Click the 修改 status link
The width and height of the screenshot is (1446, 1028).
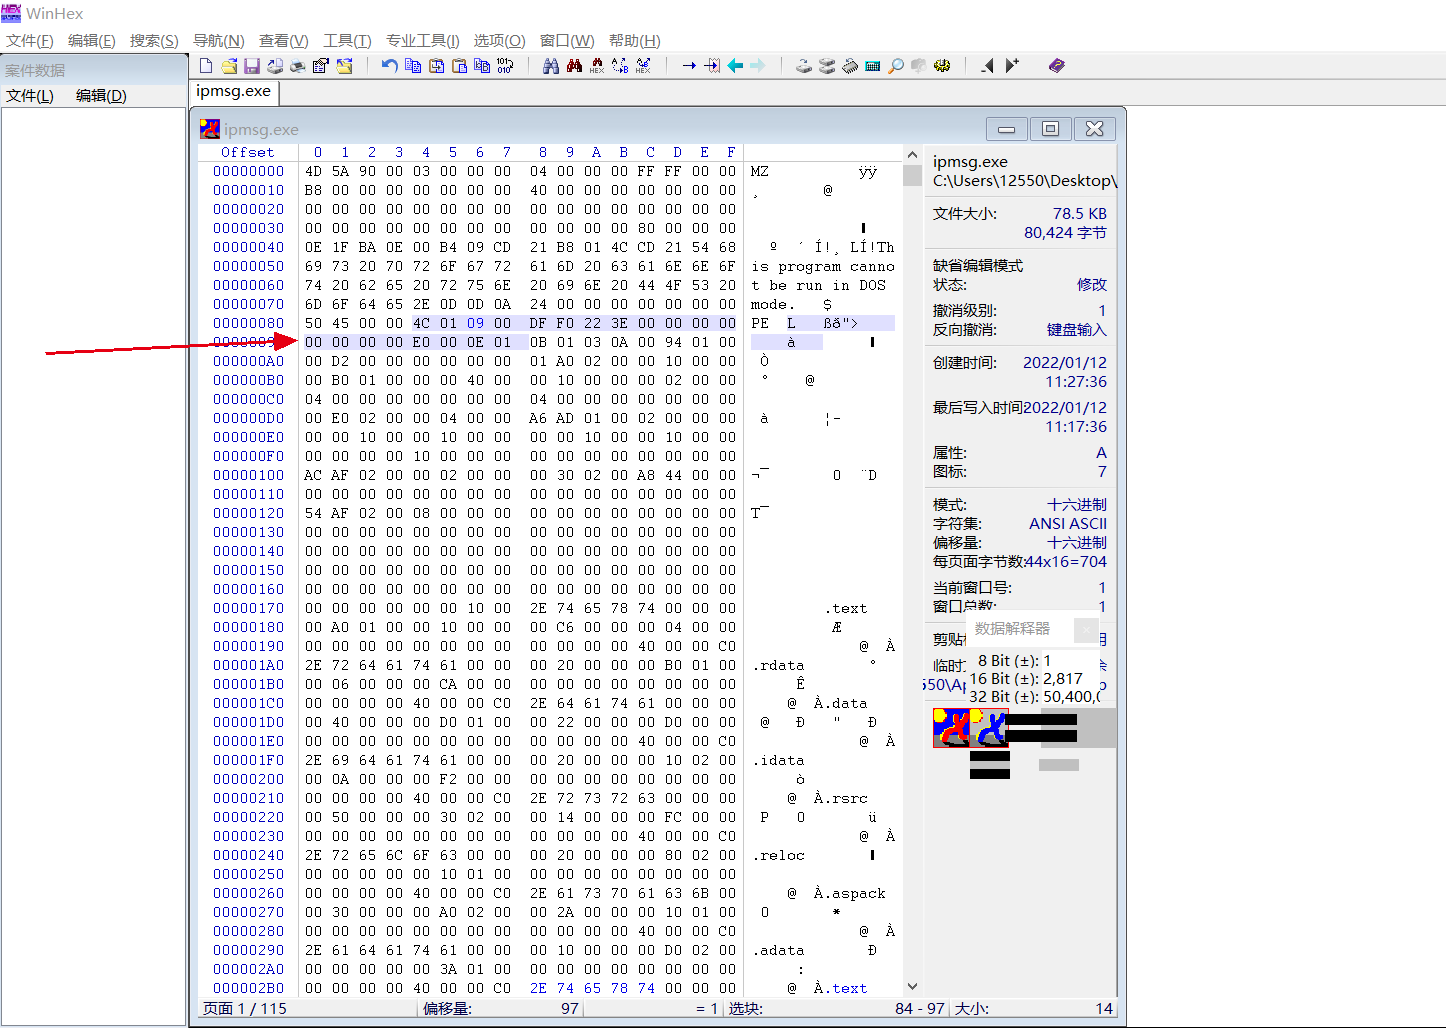pyautogui.click(x=1092, y=285)
